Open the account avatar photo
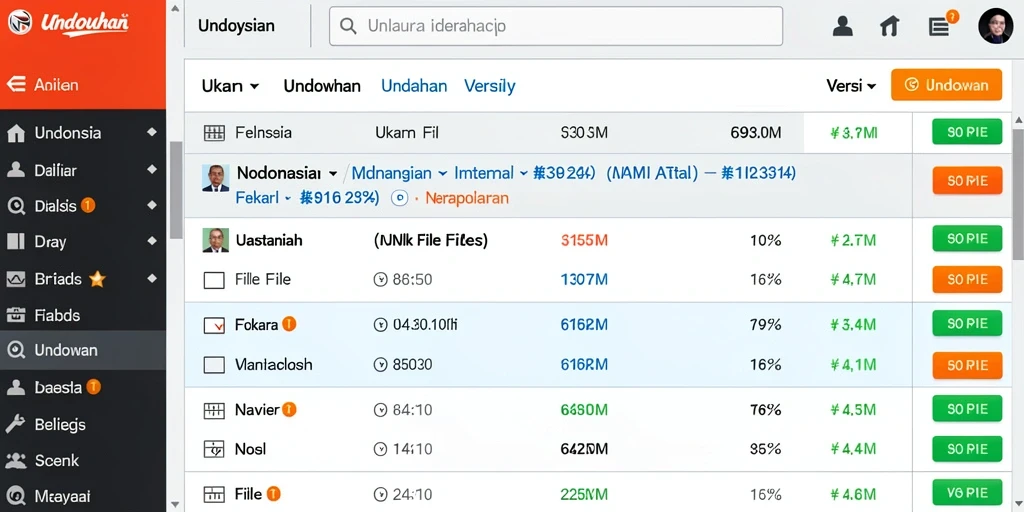This screenshot has height=512, width=1024. point(995,26)
